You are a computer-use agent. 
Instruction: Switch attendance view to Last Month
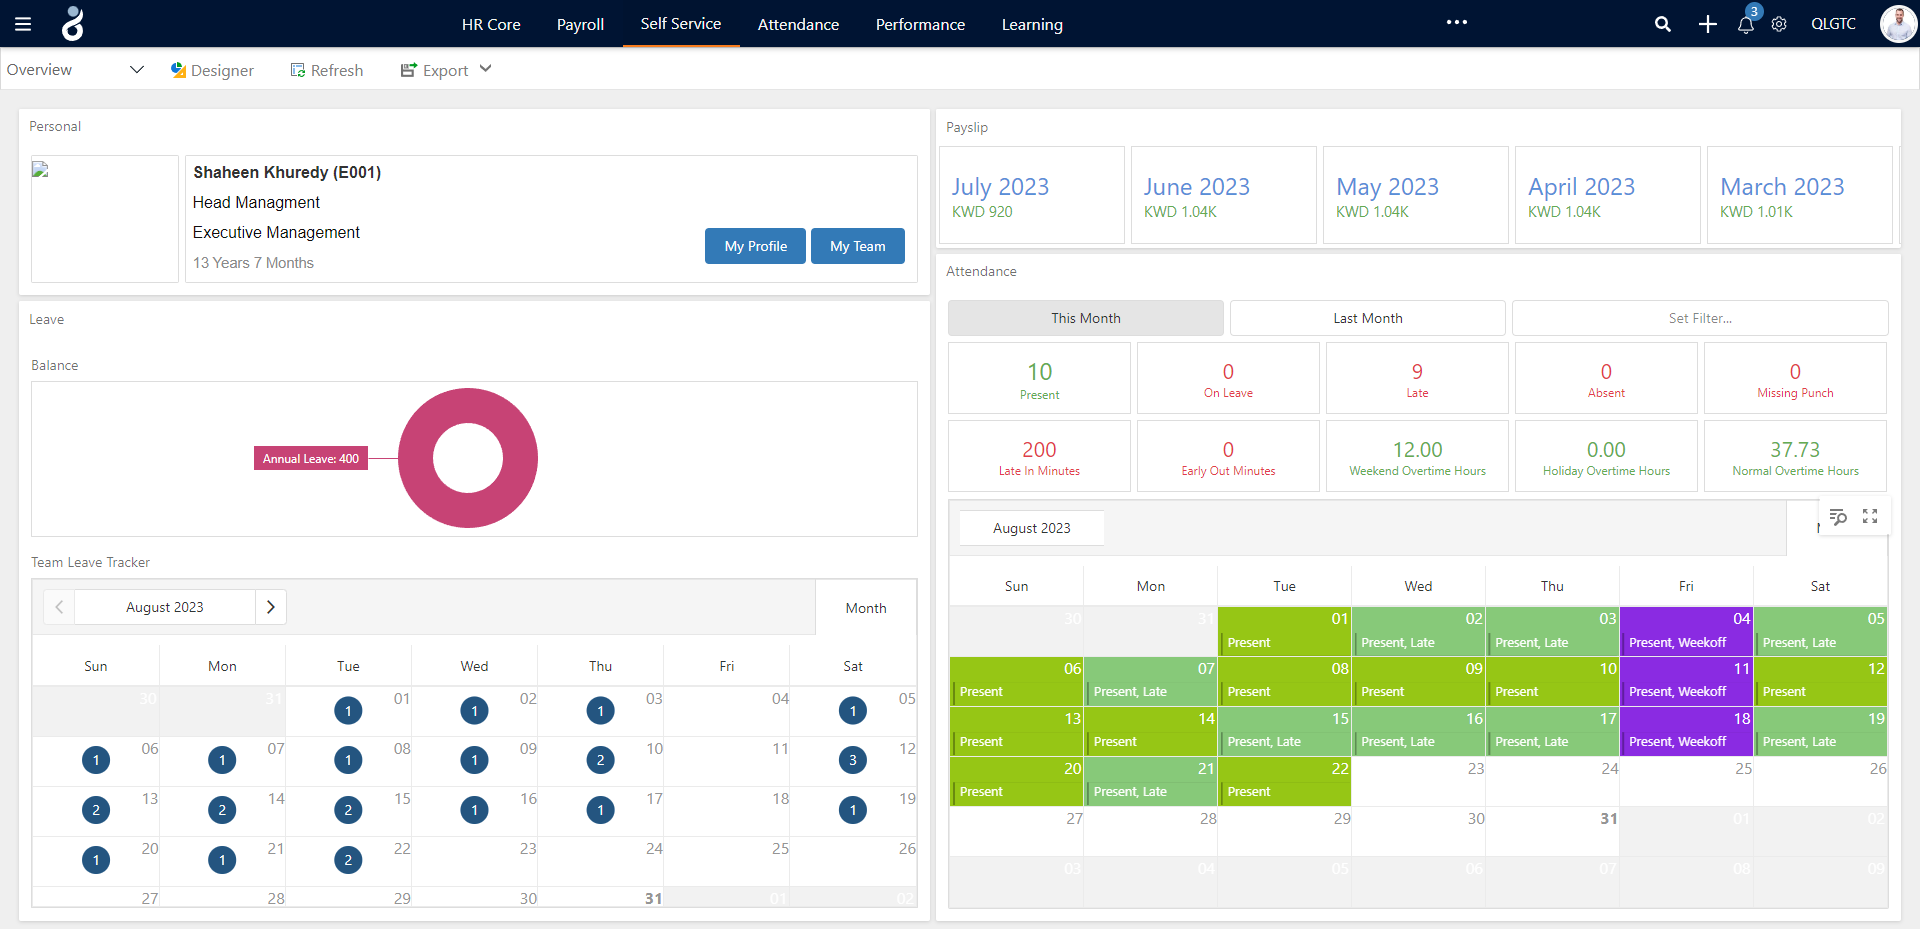[1367, 318]
